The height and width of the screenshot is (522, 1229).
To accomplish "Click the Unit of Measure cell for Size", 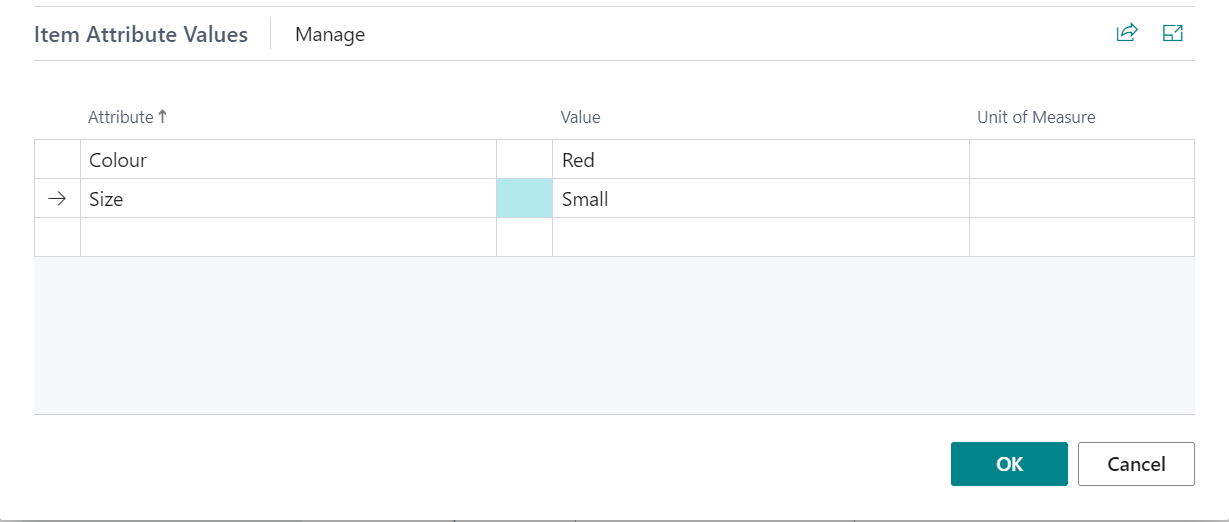I will pos(1081,199).
